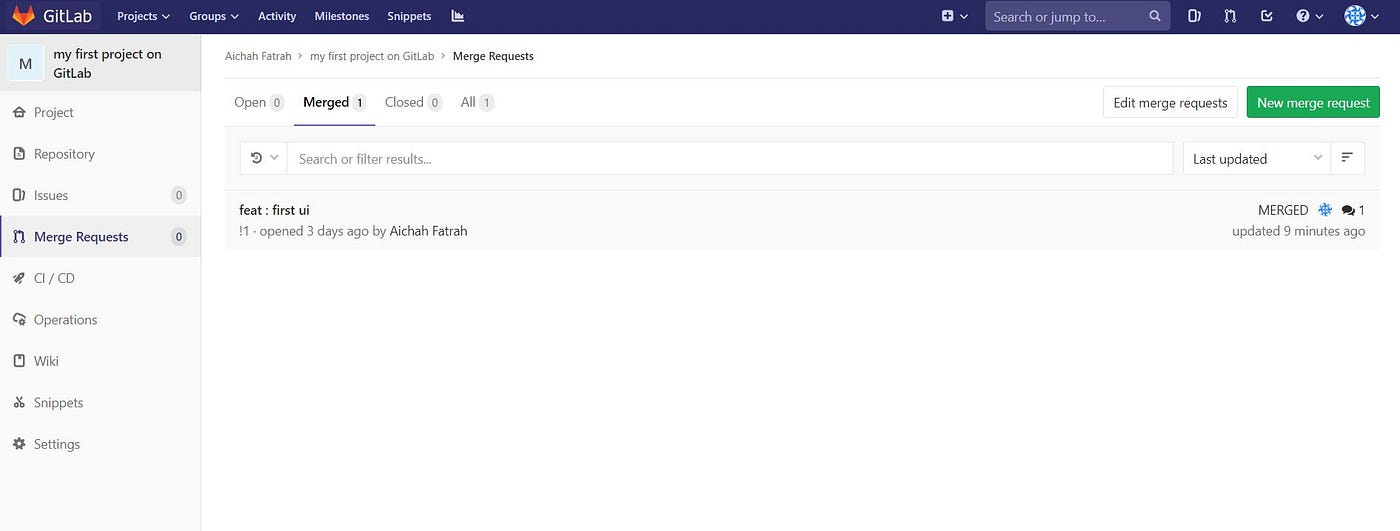Expand the Groups menu

[214, 16]
